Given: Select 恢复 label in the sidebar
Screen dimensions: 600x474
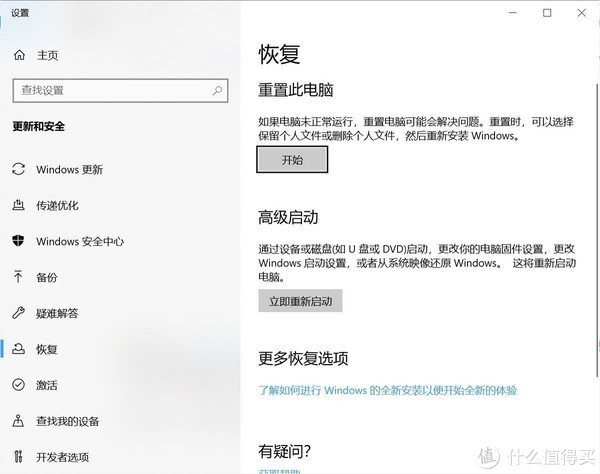Looking at the screenshot, I should (47, 349).
